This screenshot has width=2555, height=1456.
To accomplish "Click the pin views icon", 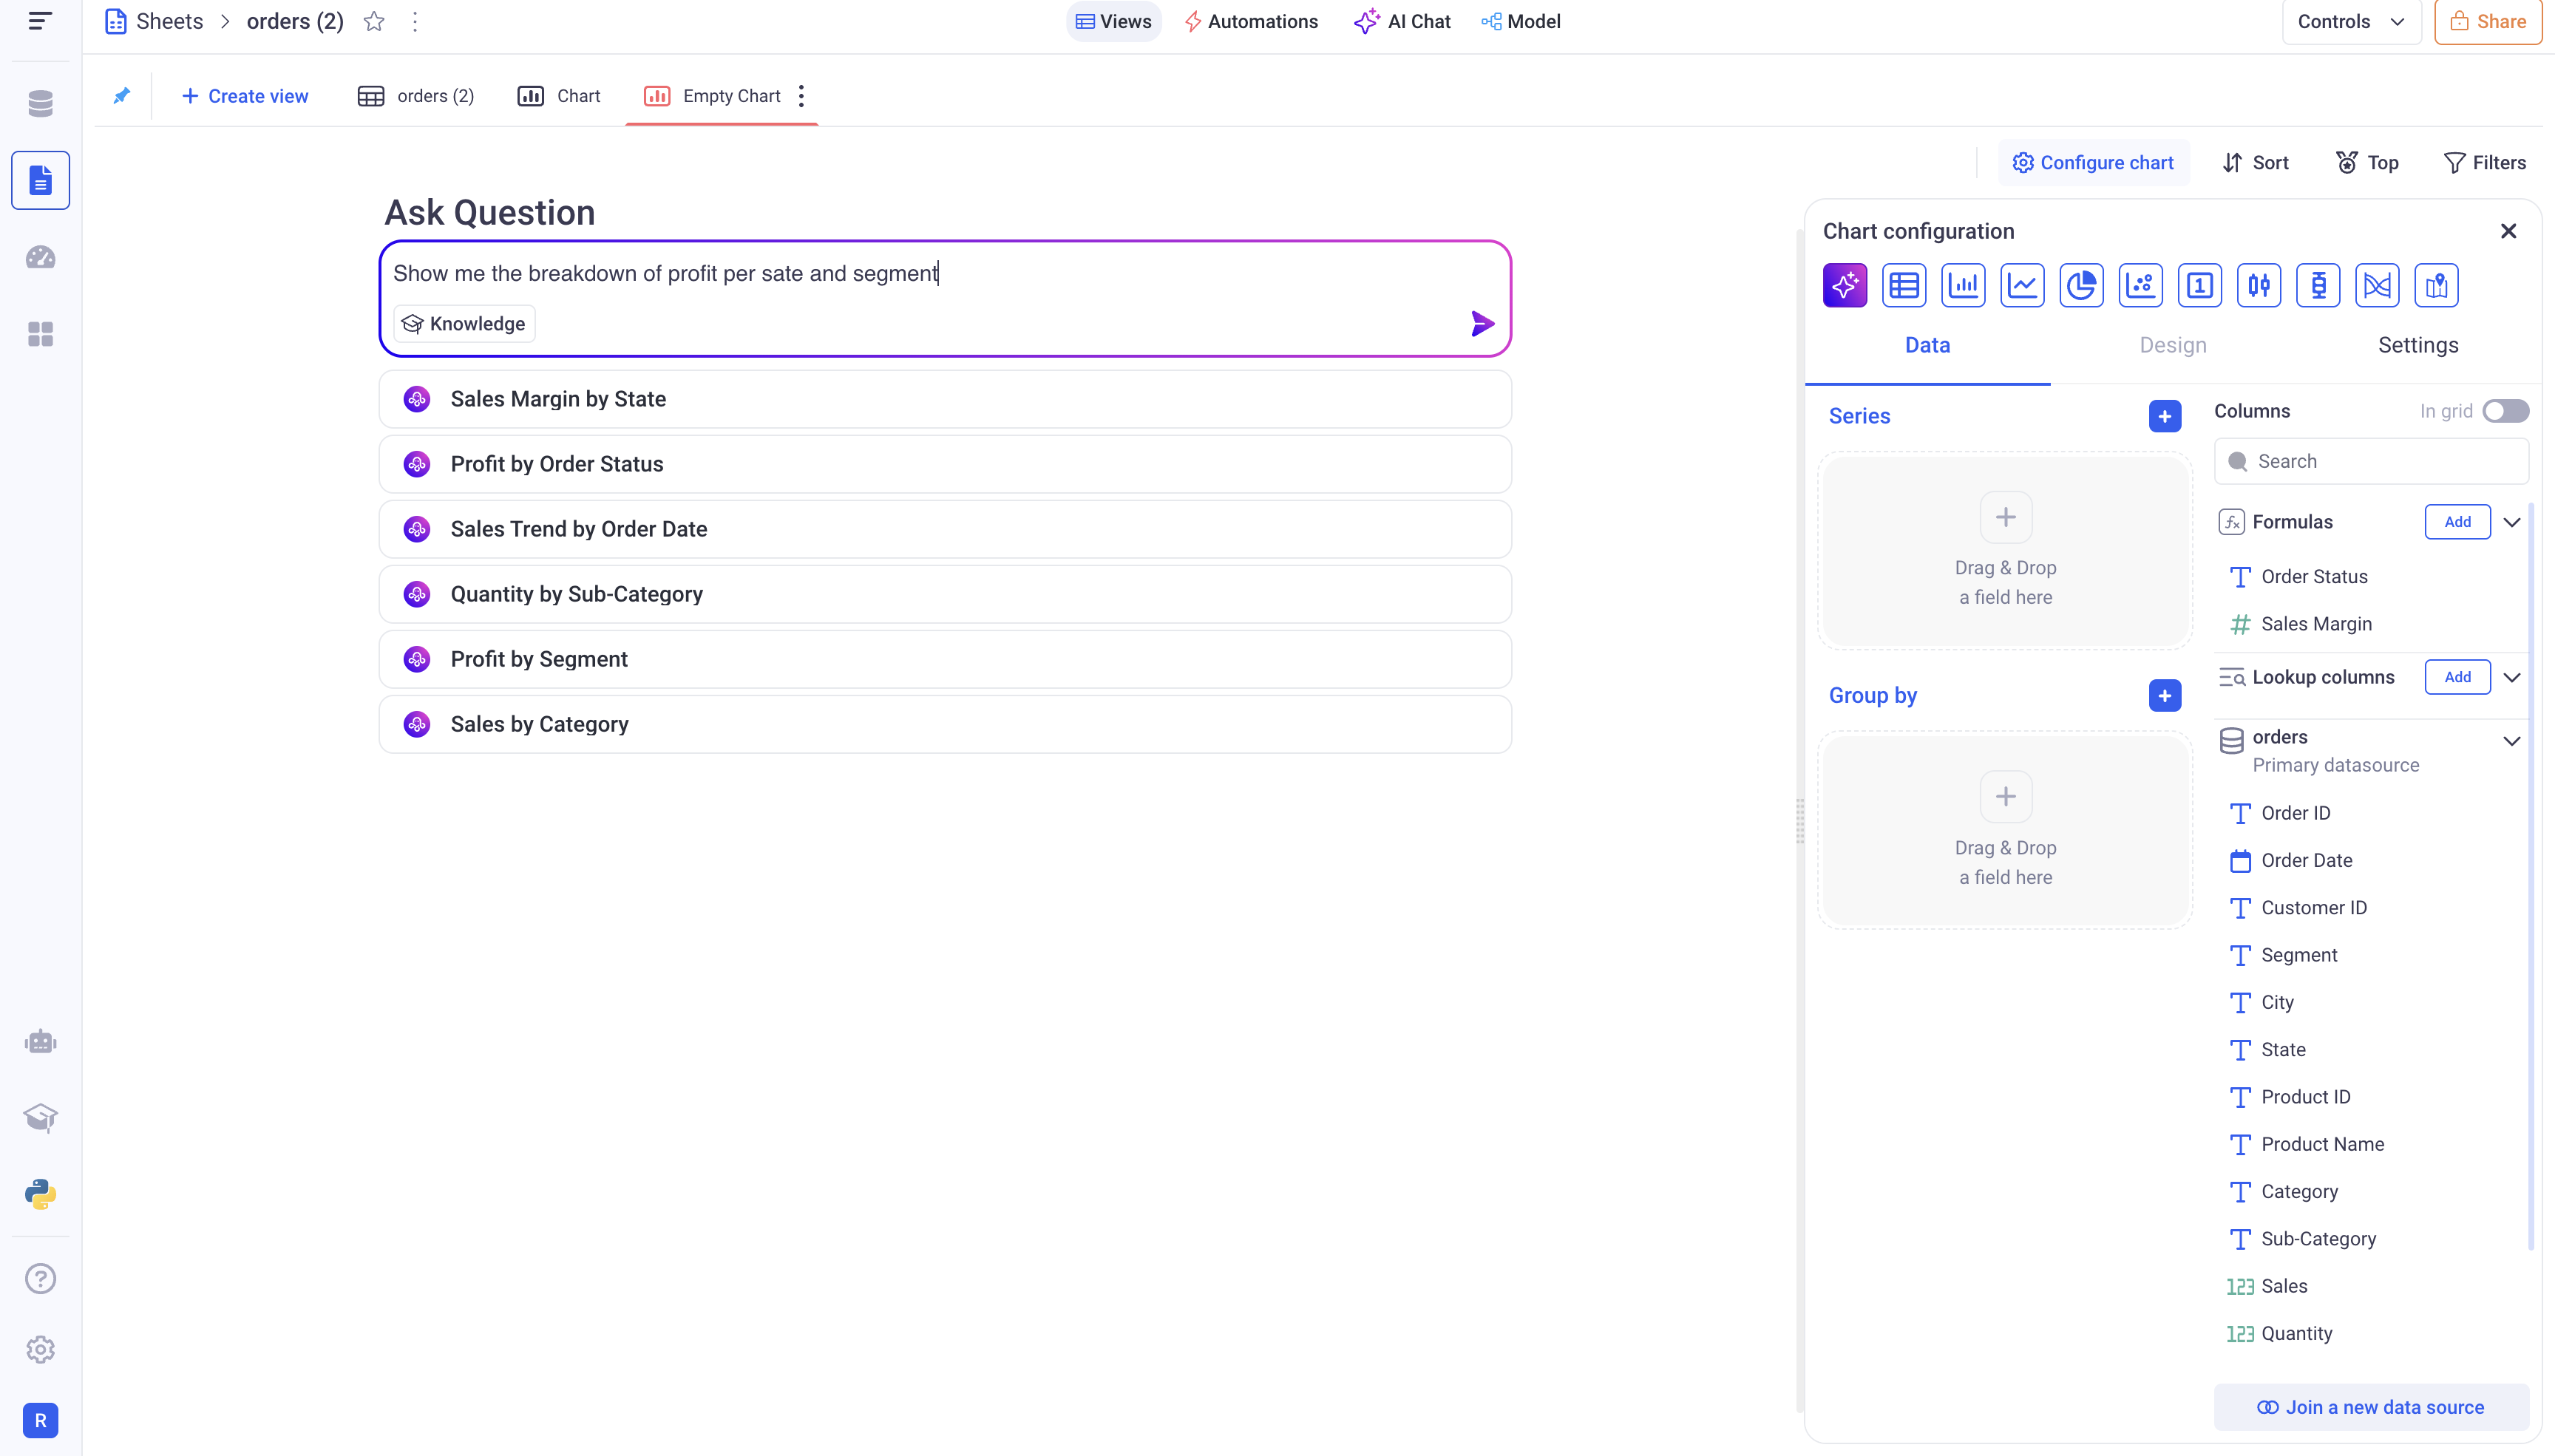I will (x=121, y=96).
